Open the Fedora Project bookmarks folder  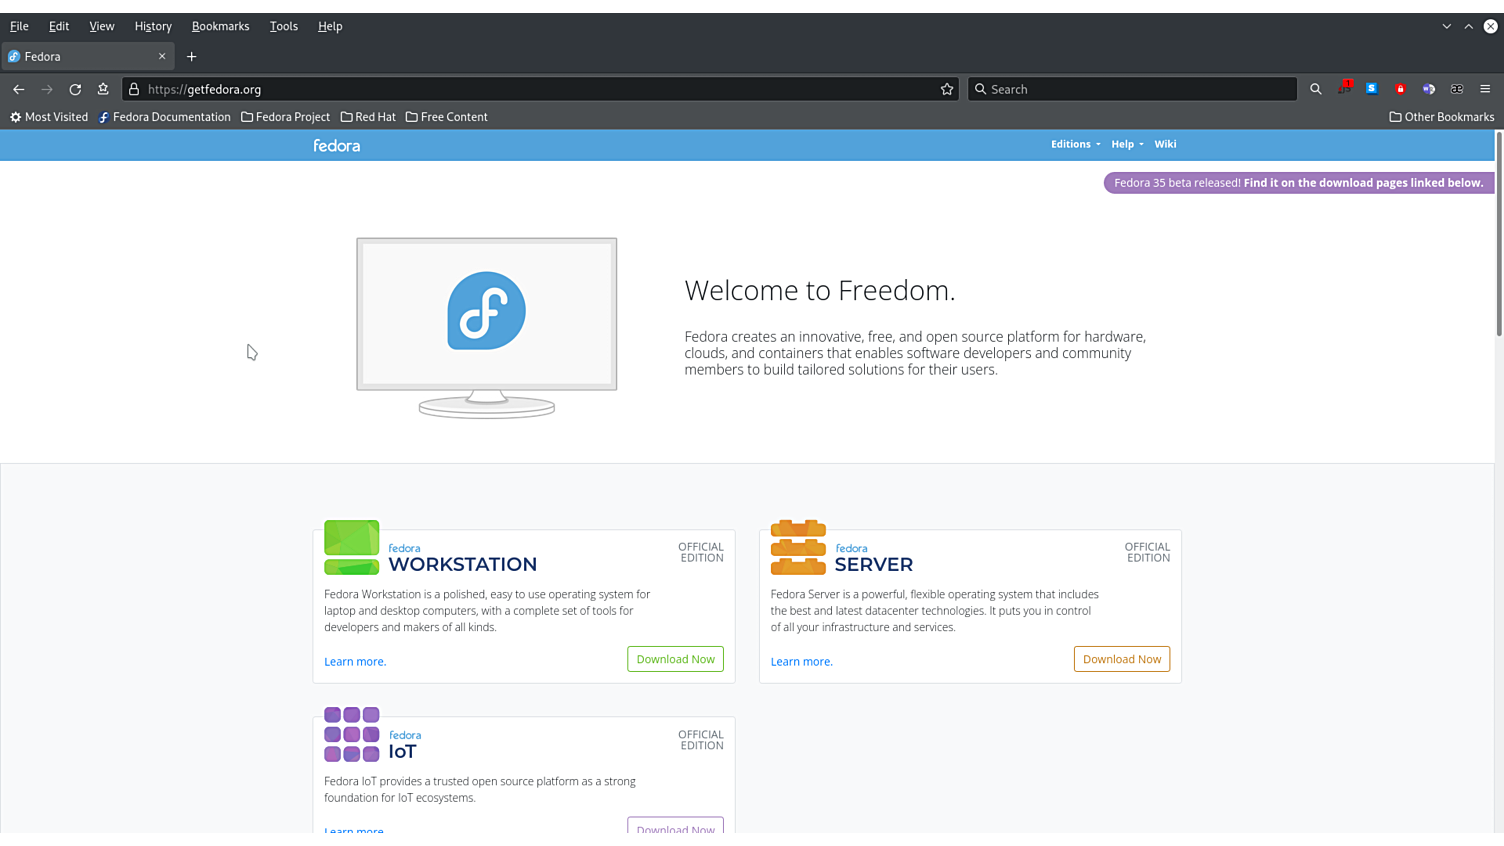click(285, 117)
